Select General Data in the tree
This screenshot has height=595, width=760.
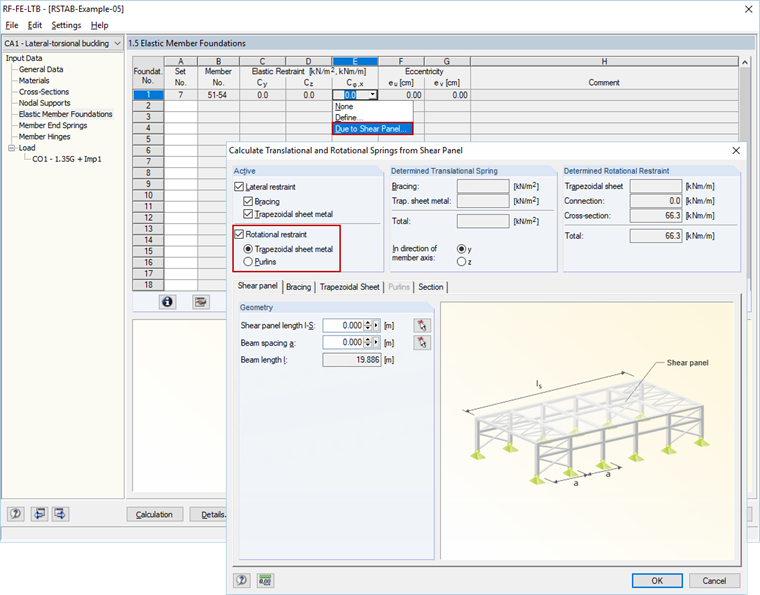[x=41, y=69]
